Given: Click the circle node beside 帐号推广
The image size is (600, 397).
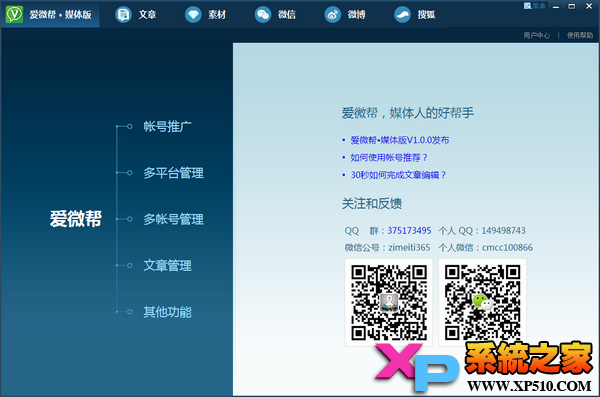Looking at the screenshot, I should (x=129, y=126).
